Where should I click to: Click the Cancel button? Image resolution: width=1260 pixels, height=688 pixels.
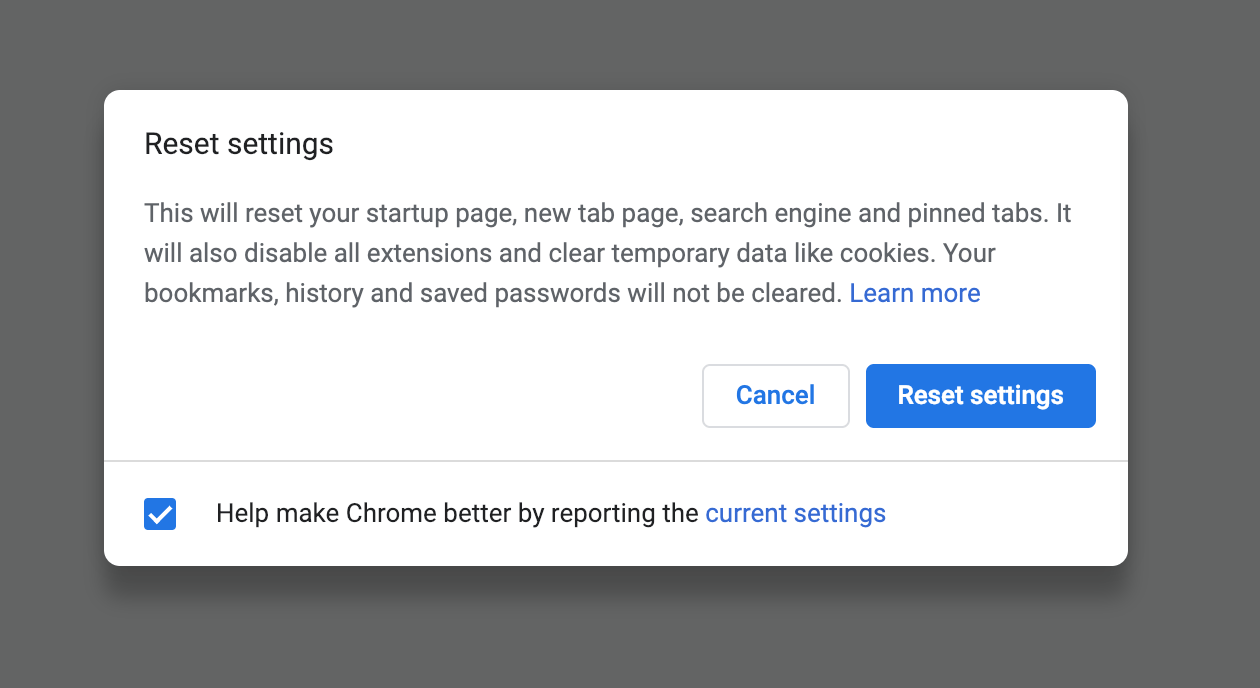(775, 396)
